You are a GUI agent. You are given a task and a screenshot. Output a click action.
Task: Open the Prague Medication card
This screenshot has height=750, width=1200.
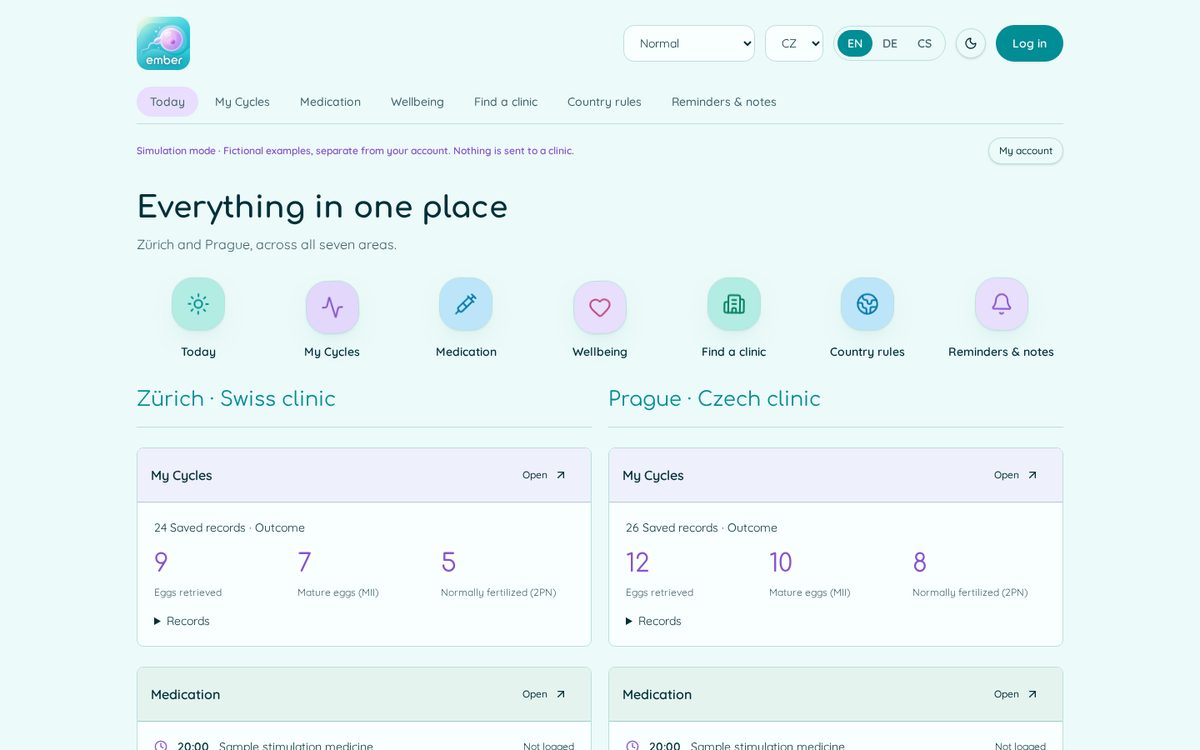(1016, 694)
